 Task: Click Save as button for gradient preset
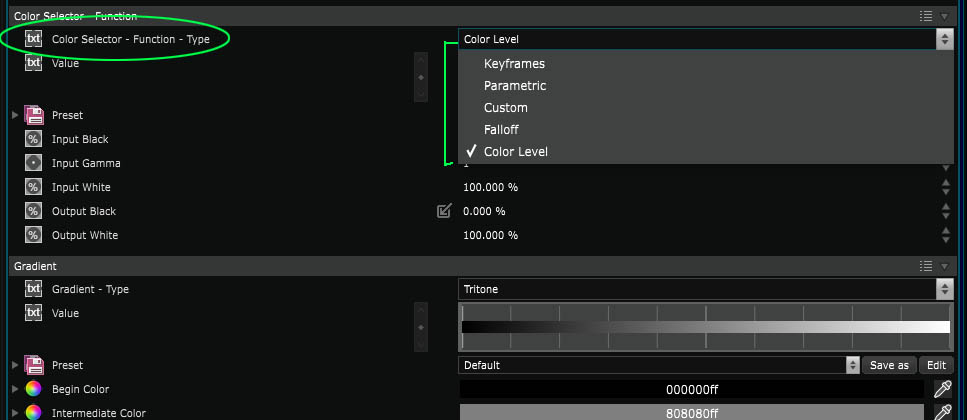pos(889,365)
